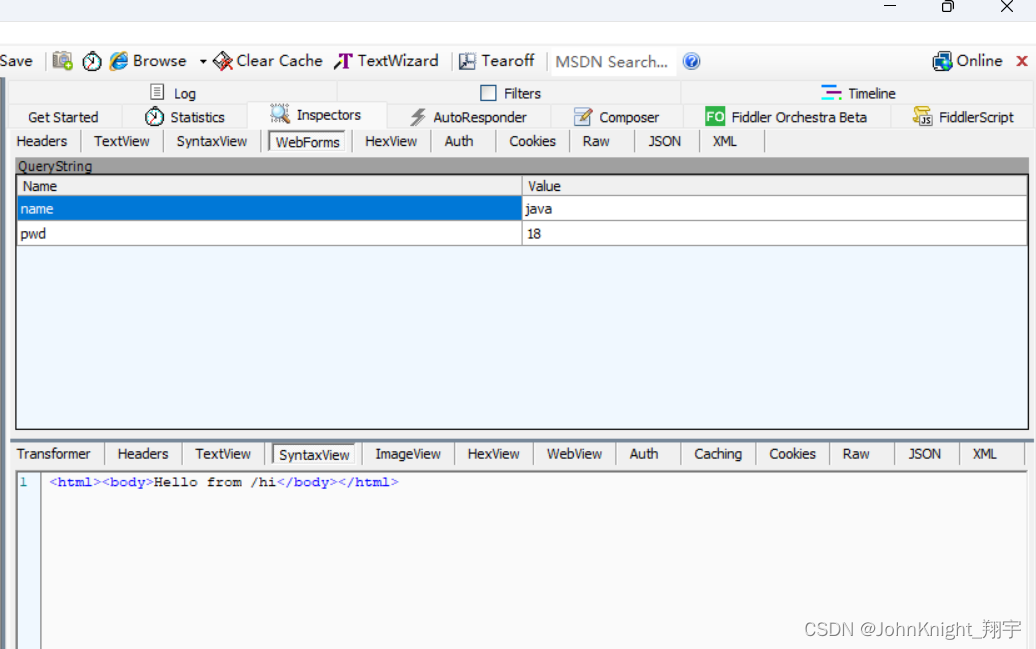Select request XML inspector tab
1036x649 pixels.
point(724,141)
